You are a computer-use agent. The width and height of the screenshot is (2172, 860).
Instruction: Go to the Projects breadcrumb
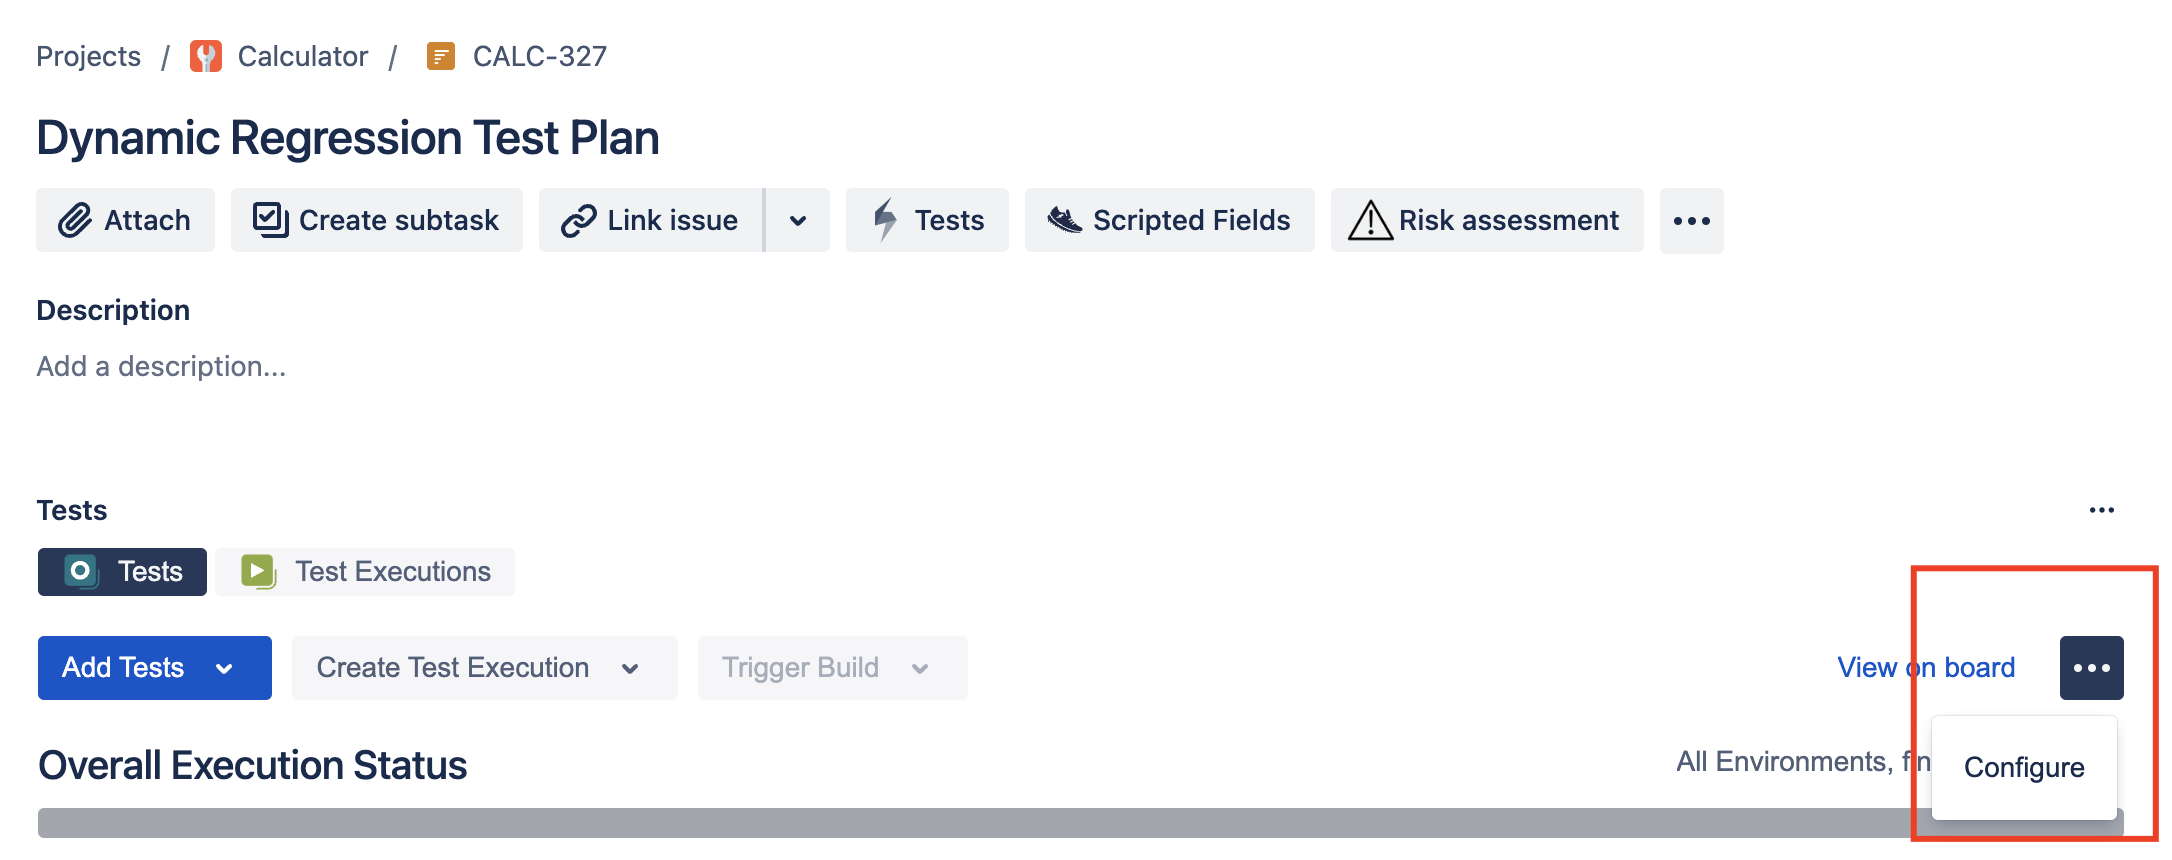point(89,56)
